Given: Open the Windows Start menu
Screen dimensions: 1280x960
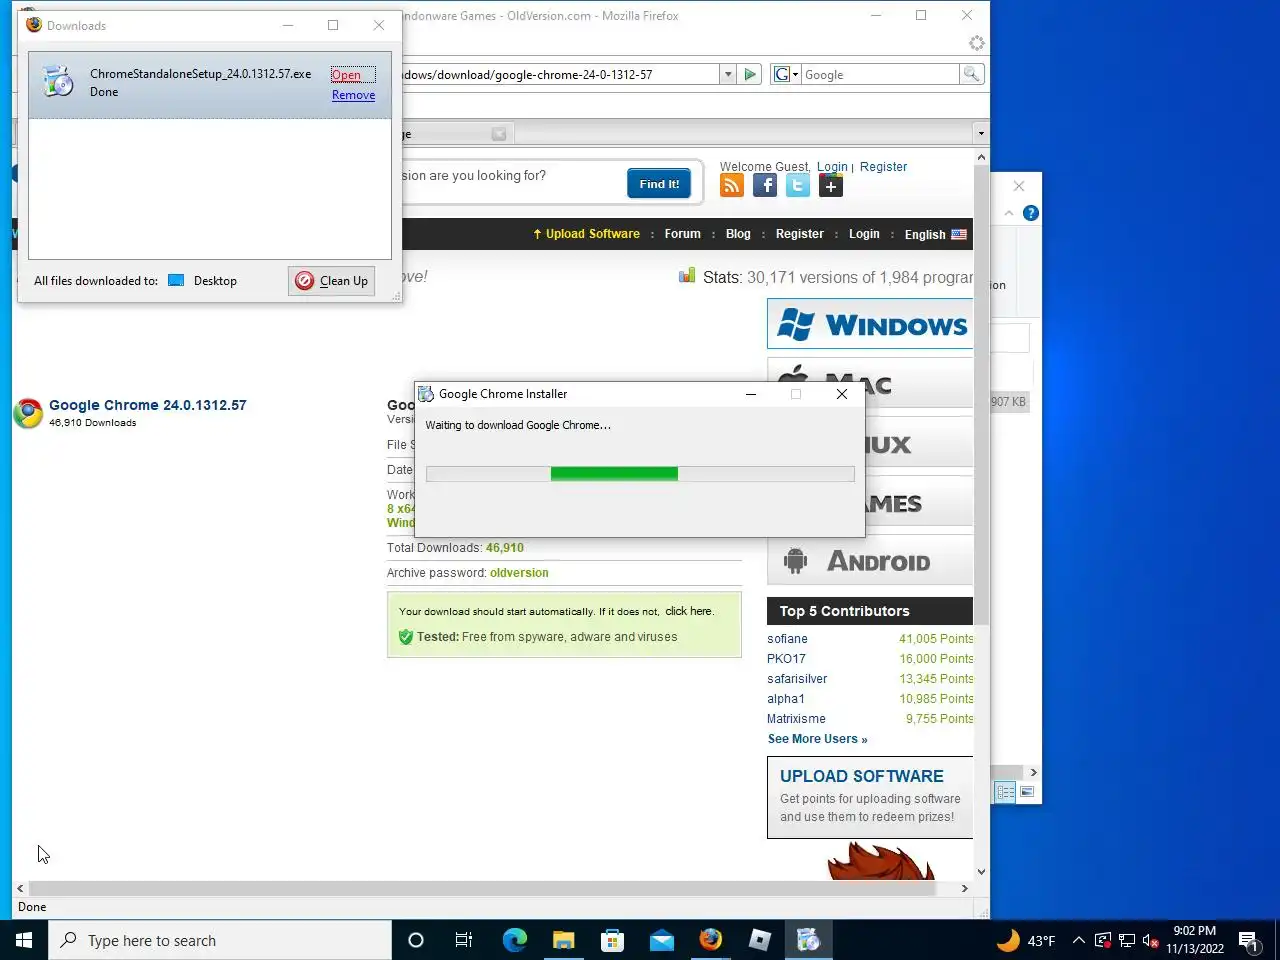Looking at the screenshot, I should 24,940.
